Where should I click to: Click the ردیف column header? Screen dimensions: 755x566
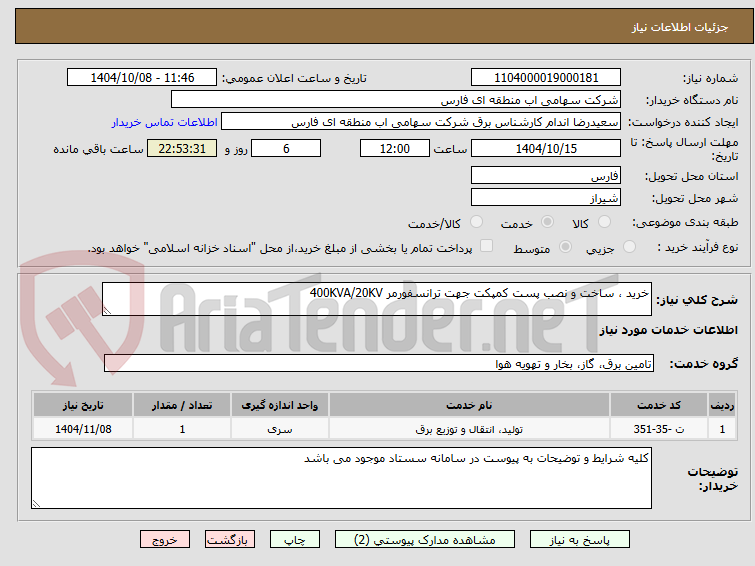pyautogui.click(x=722, y=405)
